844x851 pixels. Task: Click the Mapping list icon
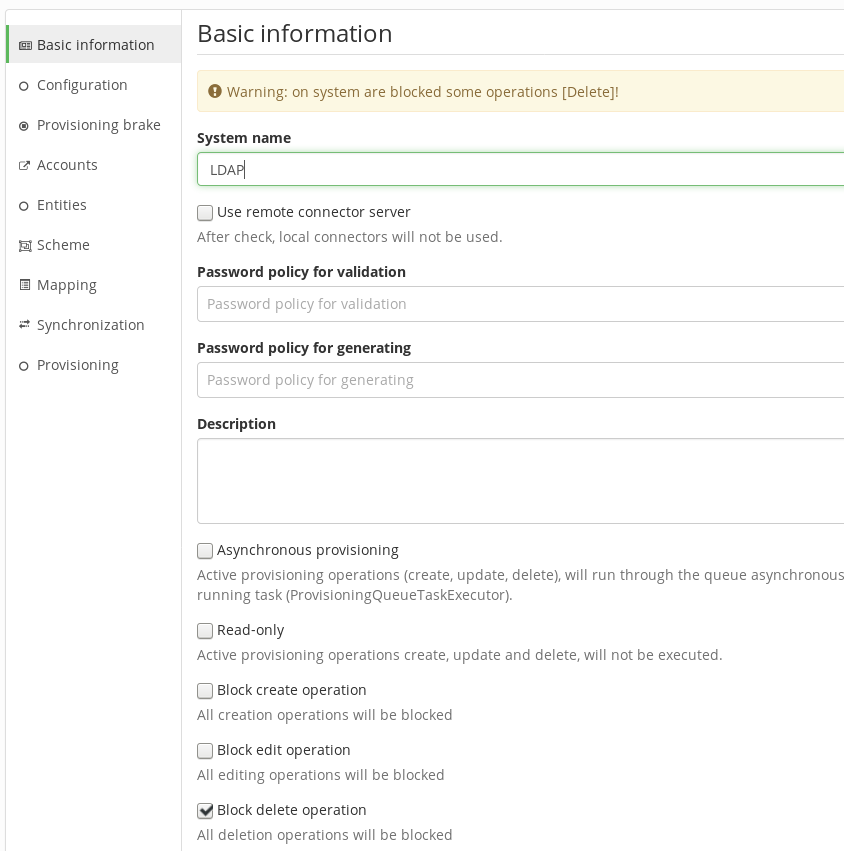tap(24, 285)
